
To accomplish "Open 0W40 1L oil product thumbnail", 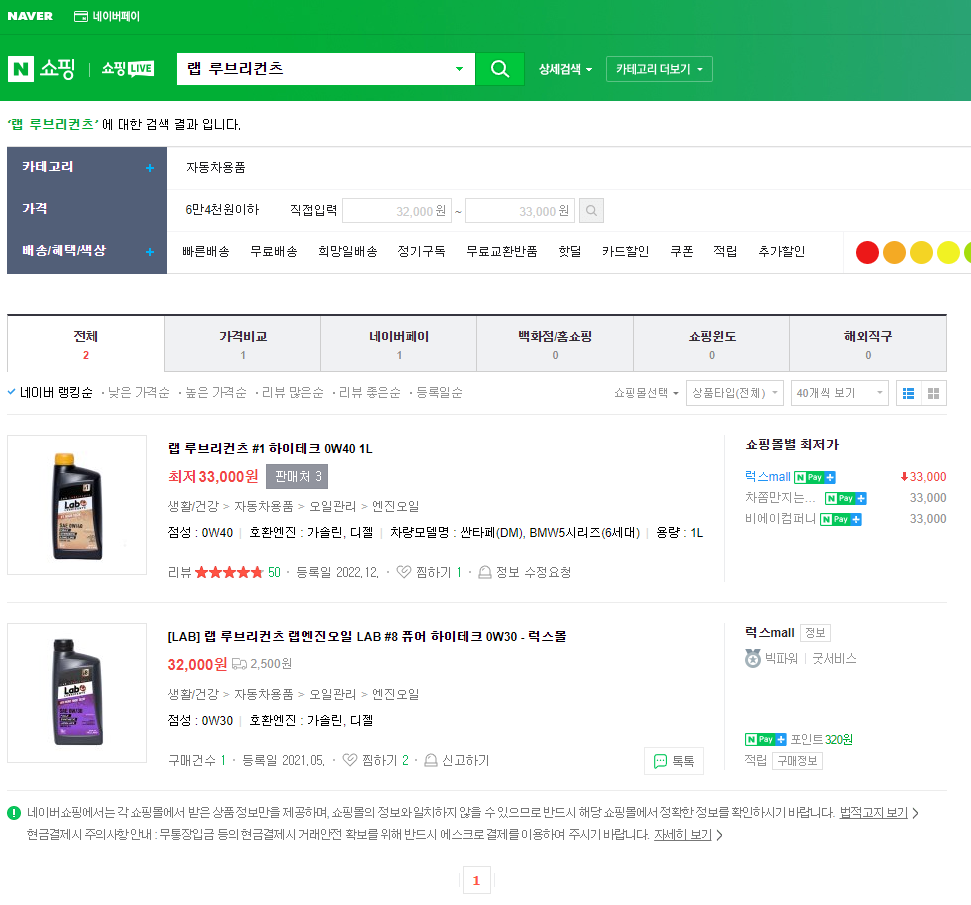I will click(77, 505).
